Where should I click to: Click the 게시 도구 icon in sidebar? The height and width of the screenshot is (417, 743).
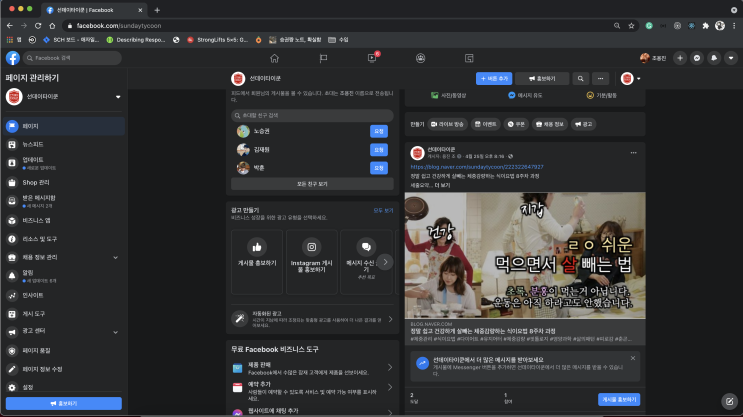[12, 314]
